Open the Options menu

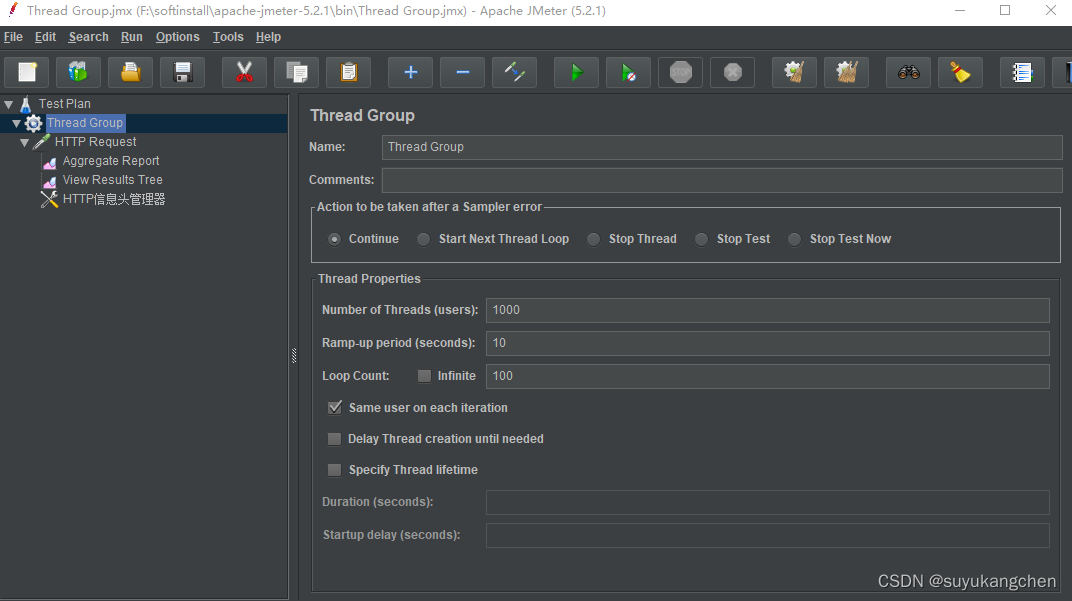[x=178, y=37]
